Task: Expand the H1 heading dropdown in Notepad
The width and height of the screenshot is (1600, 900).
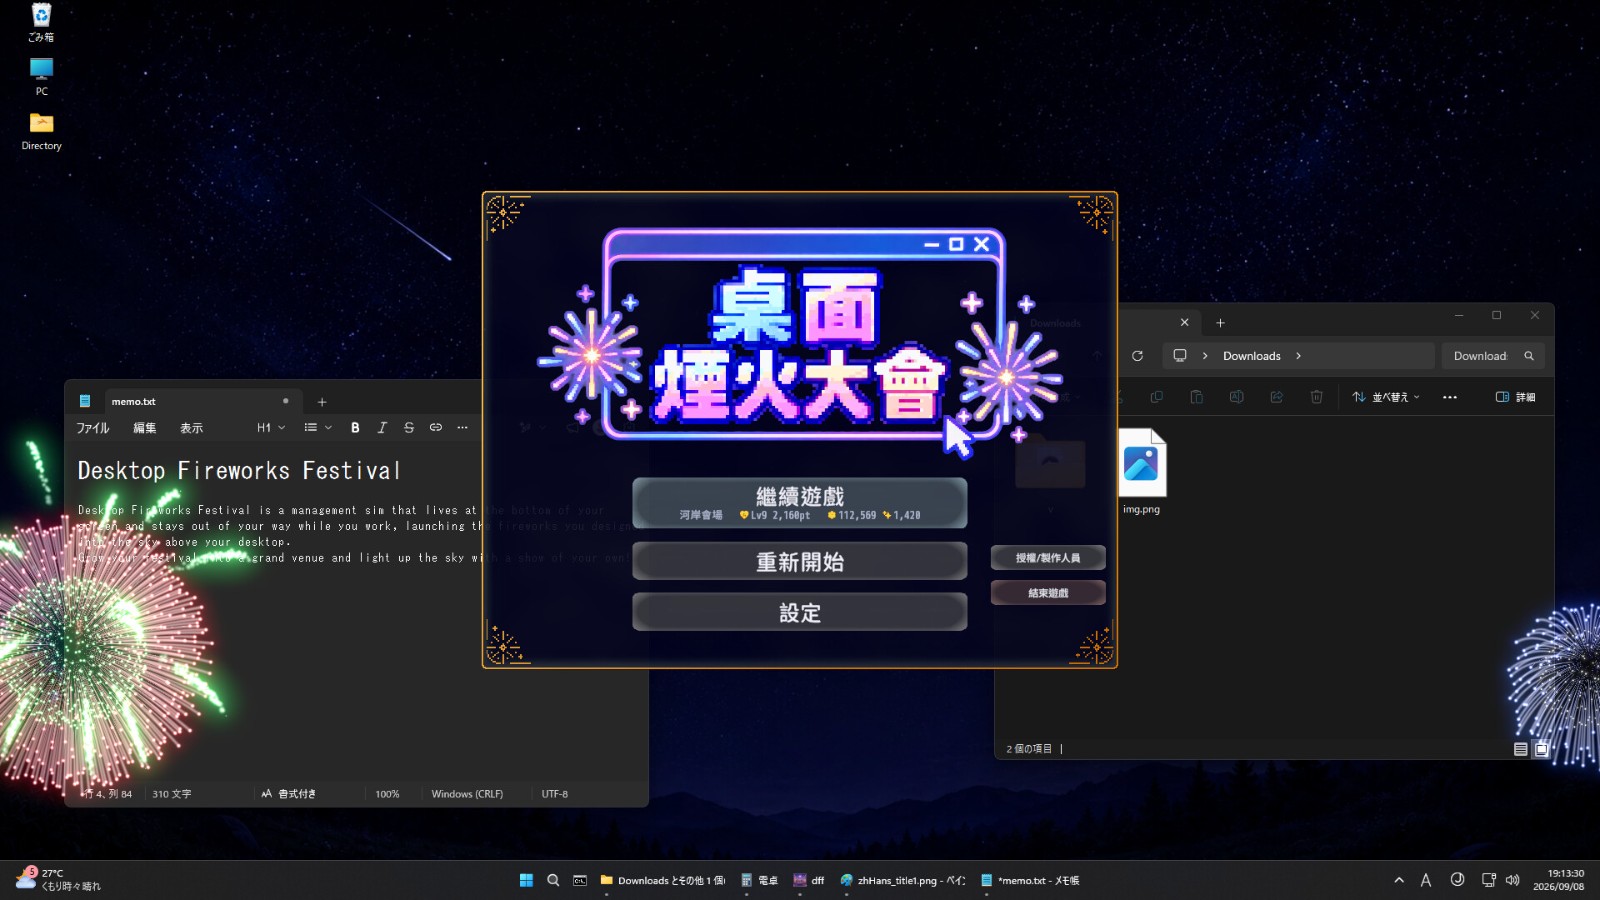Action: [x=271, y=428]
